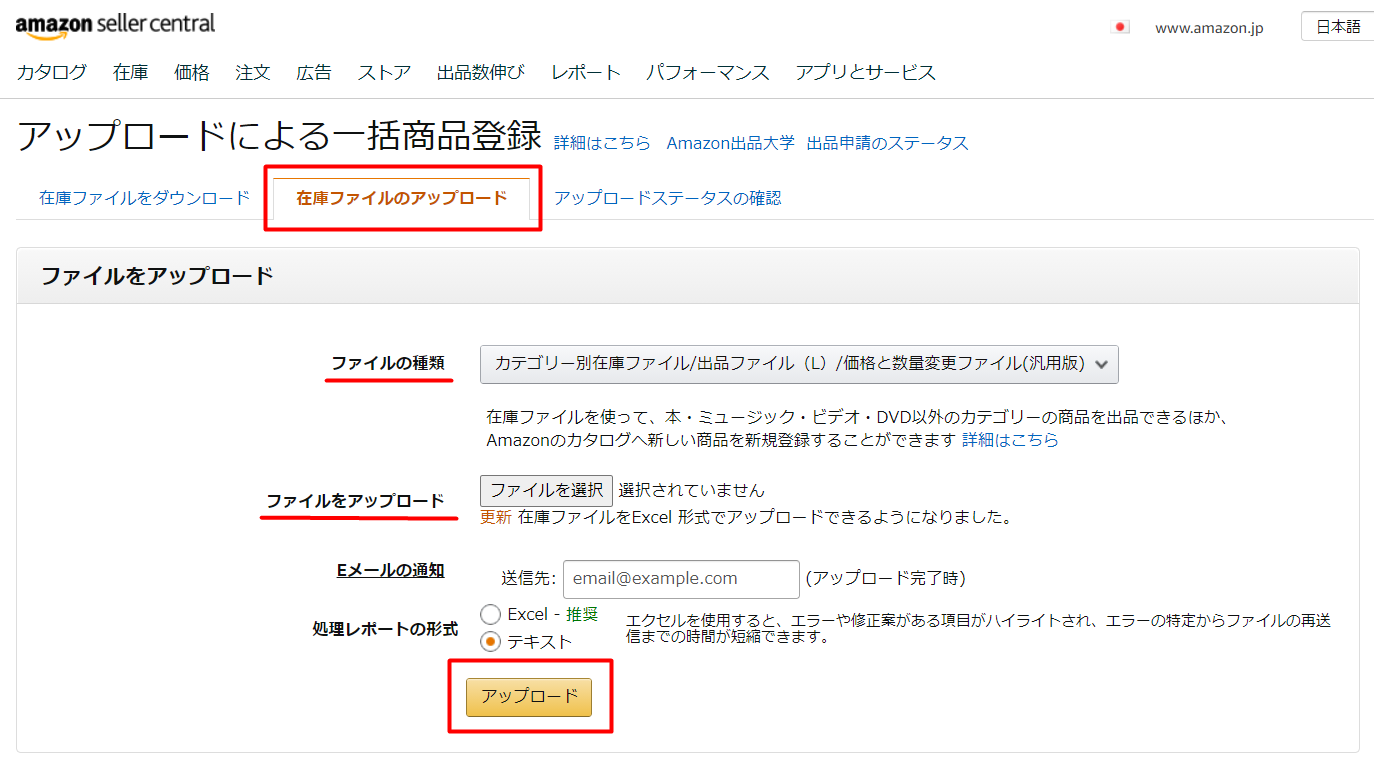
Task: Open the レポート menu
Action: (586, 72)
